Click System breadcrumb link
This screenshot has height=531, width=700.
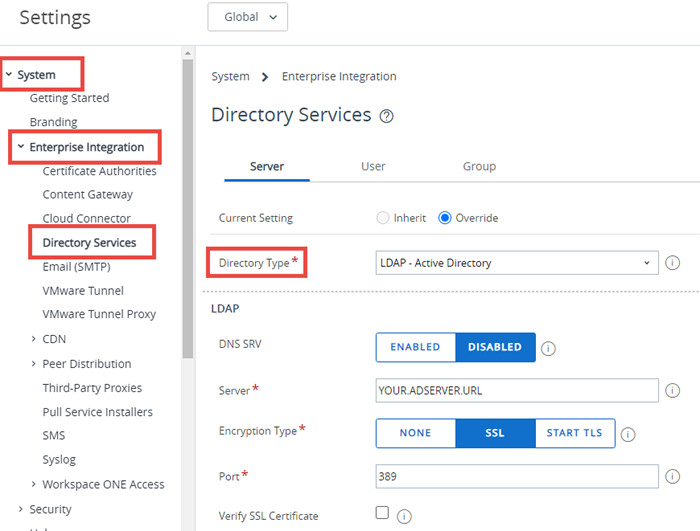tap(230, 76)
